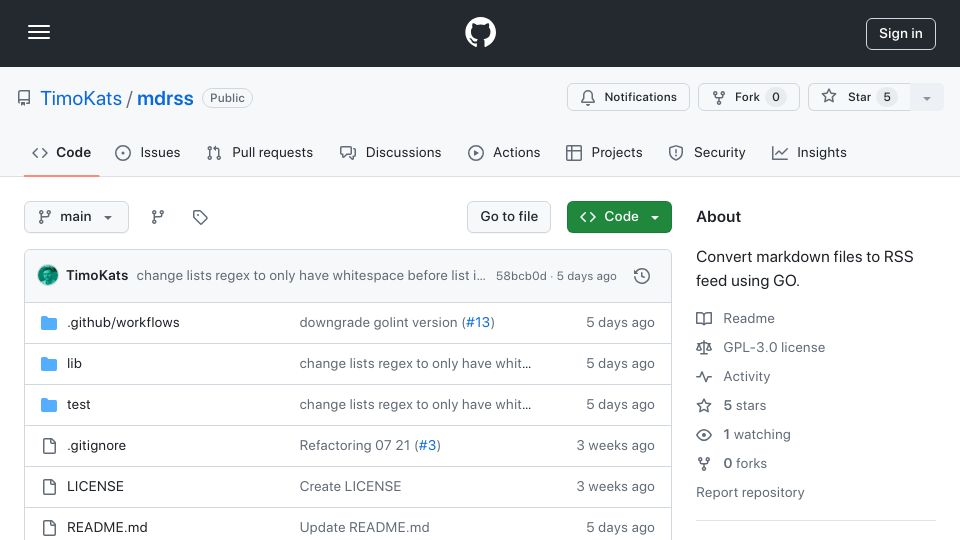Open commit hash 58bcb0d
960x540 pixels.
point(521,276)
